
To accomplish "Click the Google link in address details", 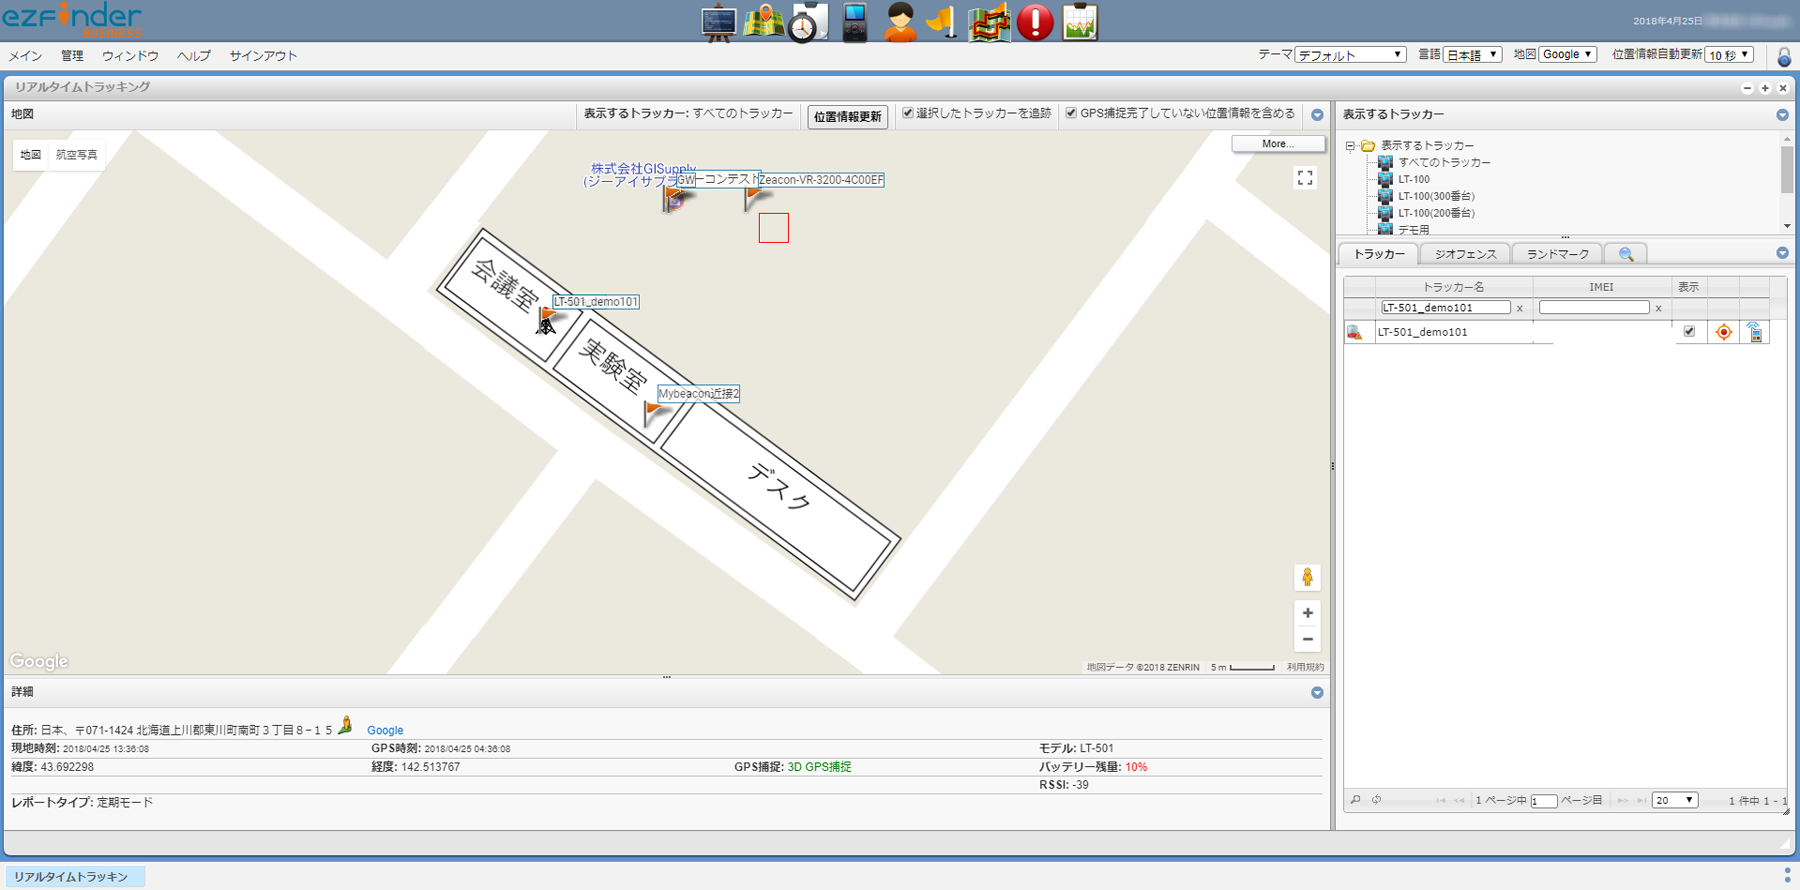I will pos(385,730).
